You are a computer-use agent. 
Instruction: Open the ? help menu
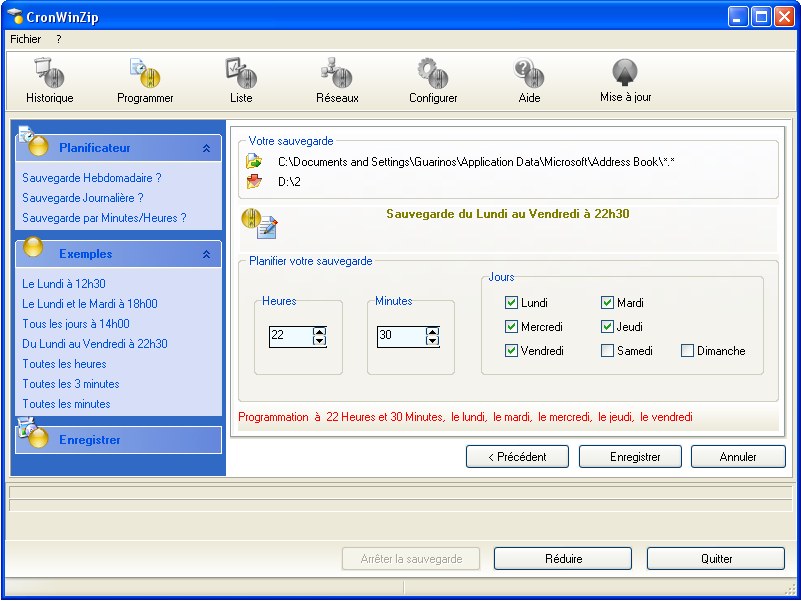(x=59, y=39)
